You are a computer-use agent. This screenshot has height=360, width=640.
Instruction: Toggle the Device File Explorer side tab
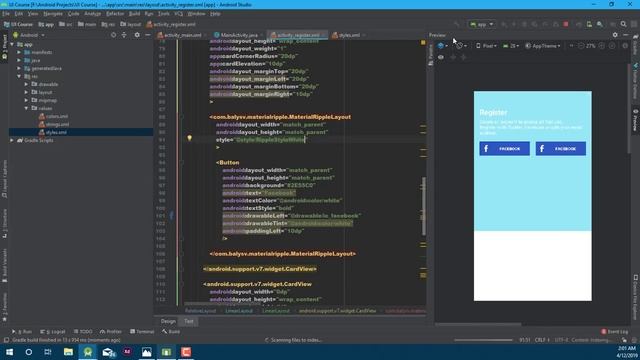tap(636, 297)
